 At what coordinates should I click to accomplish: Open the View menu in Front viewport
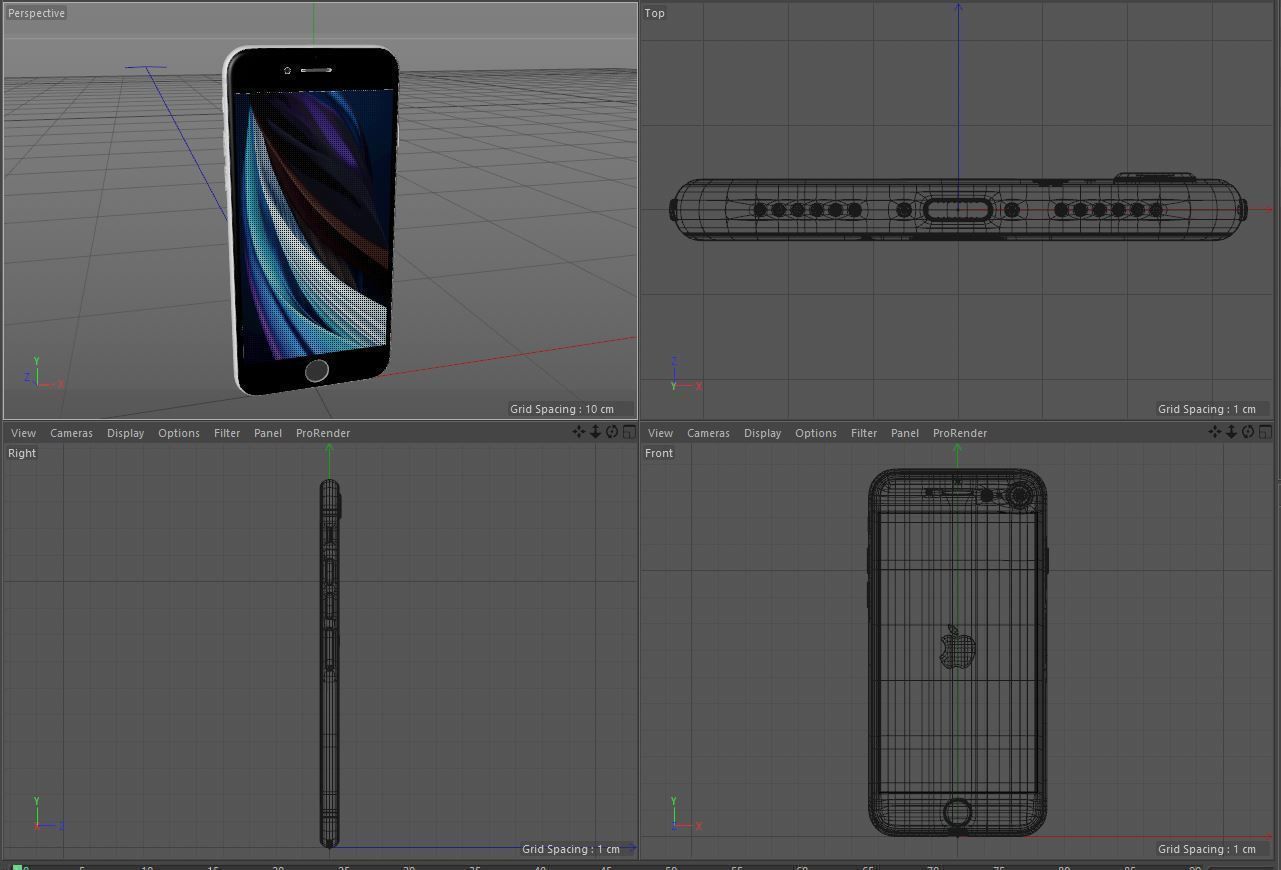pyautogui.click(x=660, y=433)
